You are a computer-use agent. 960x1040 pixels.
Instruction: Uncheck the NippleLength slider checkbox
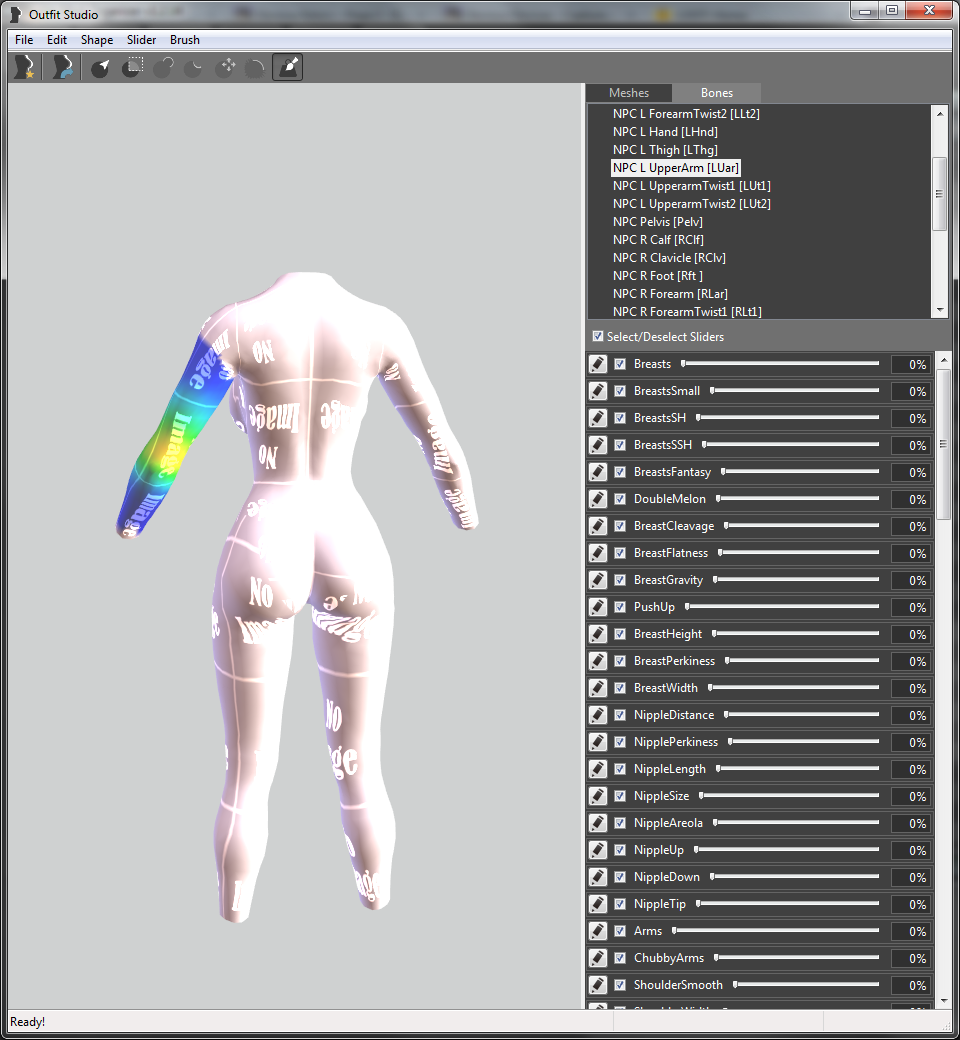click(620, 769)
